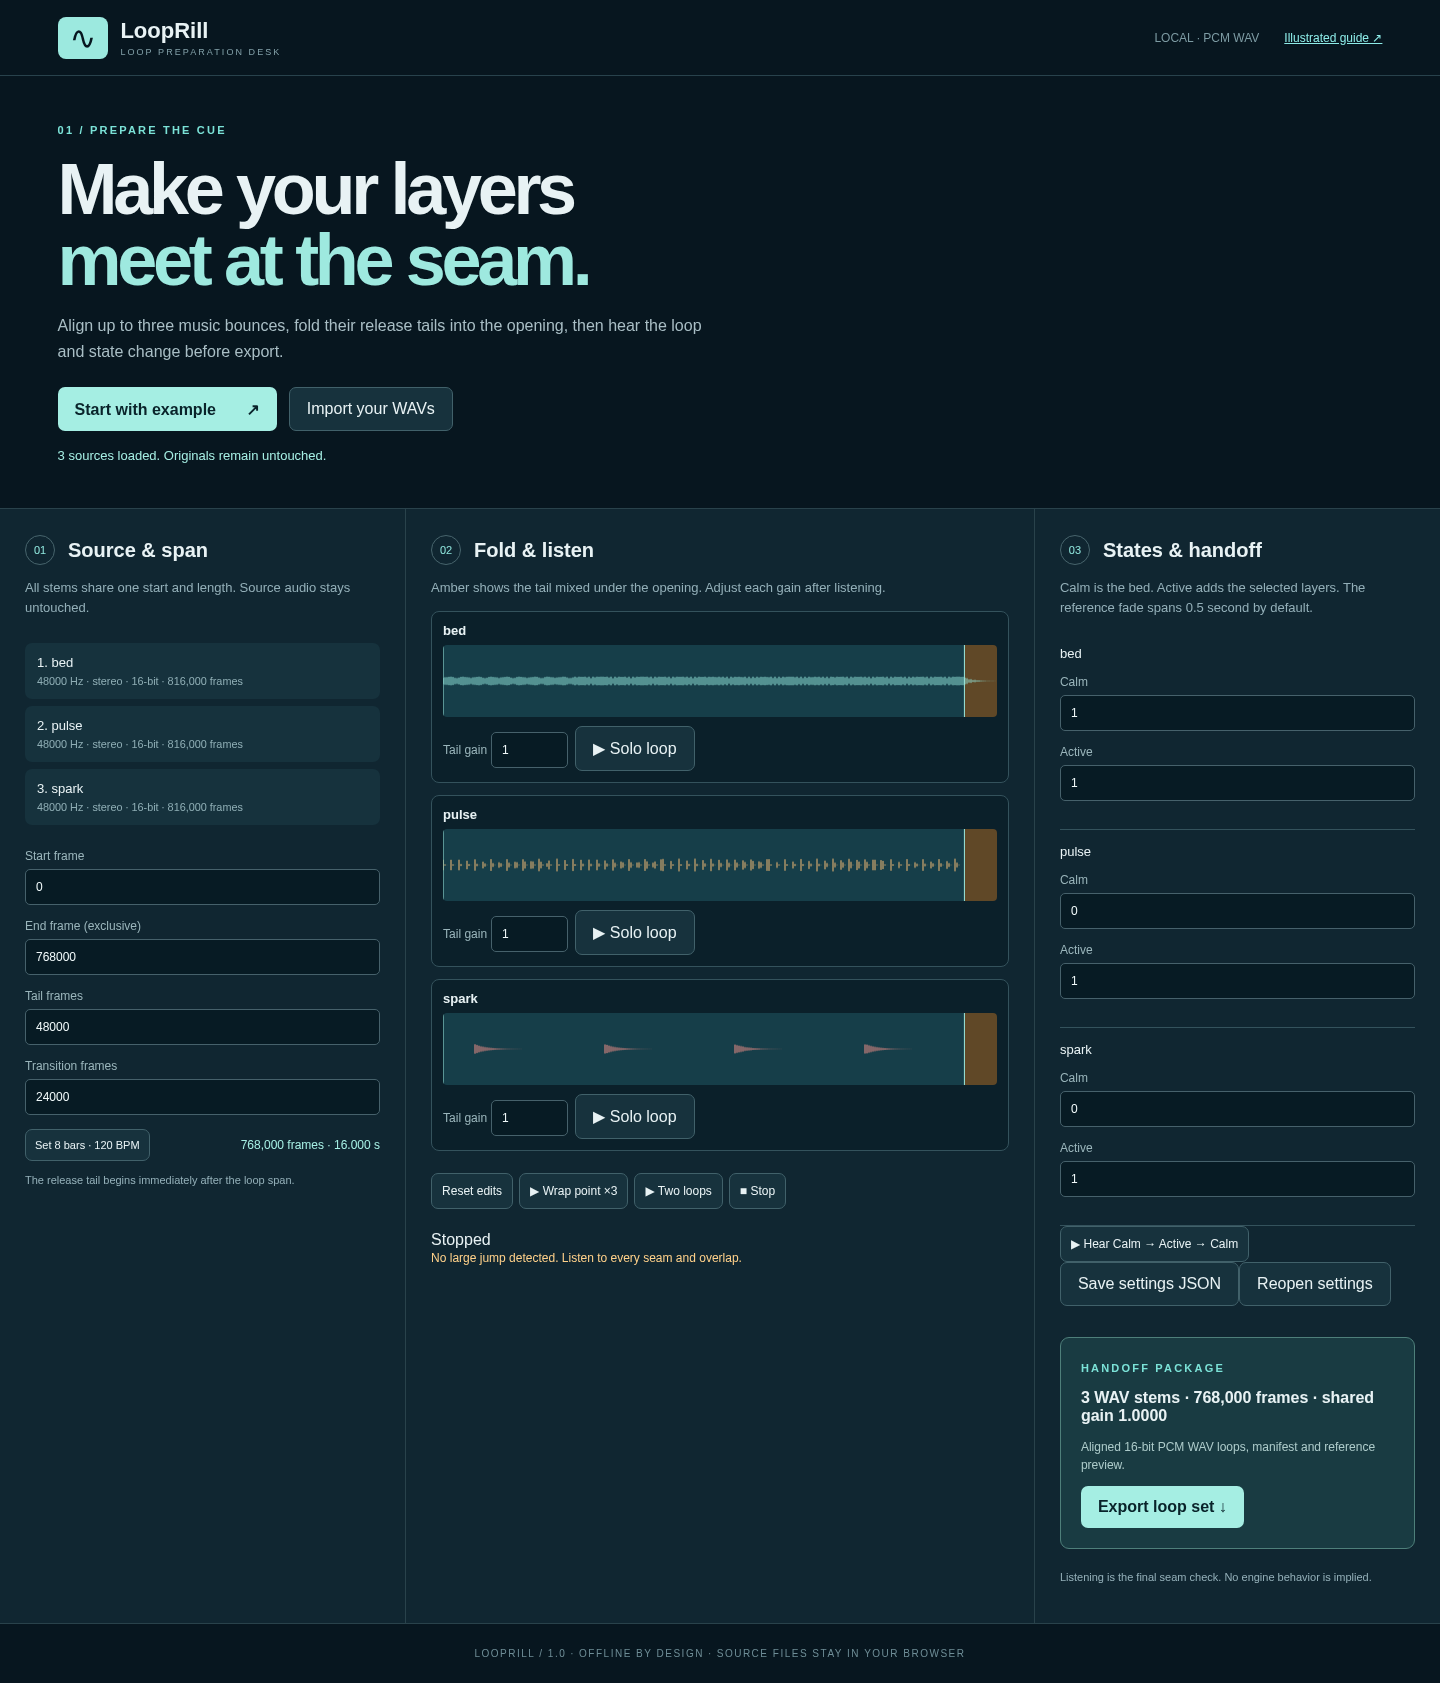Focus the pulse Tail gain field

[x=529, y=934]
